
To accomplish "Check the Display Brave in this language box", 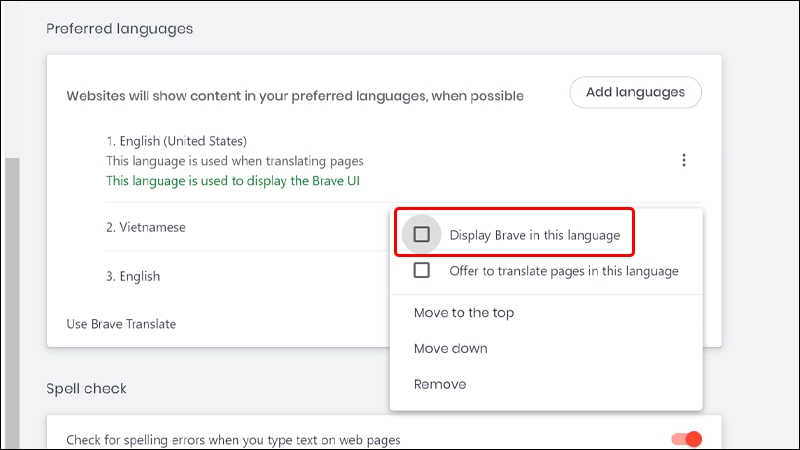I will pyautogui.click(x=422, y=235).
